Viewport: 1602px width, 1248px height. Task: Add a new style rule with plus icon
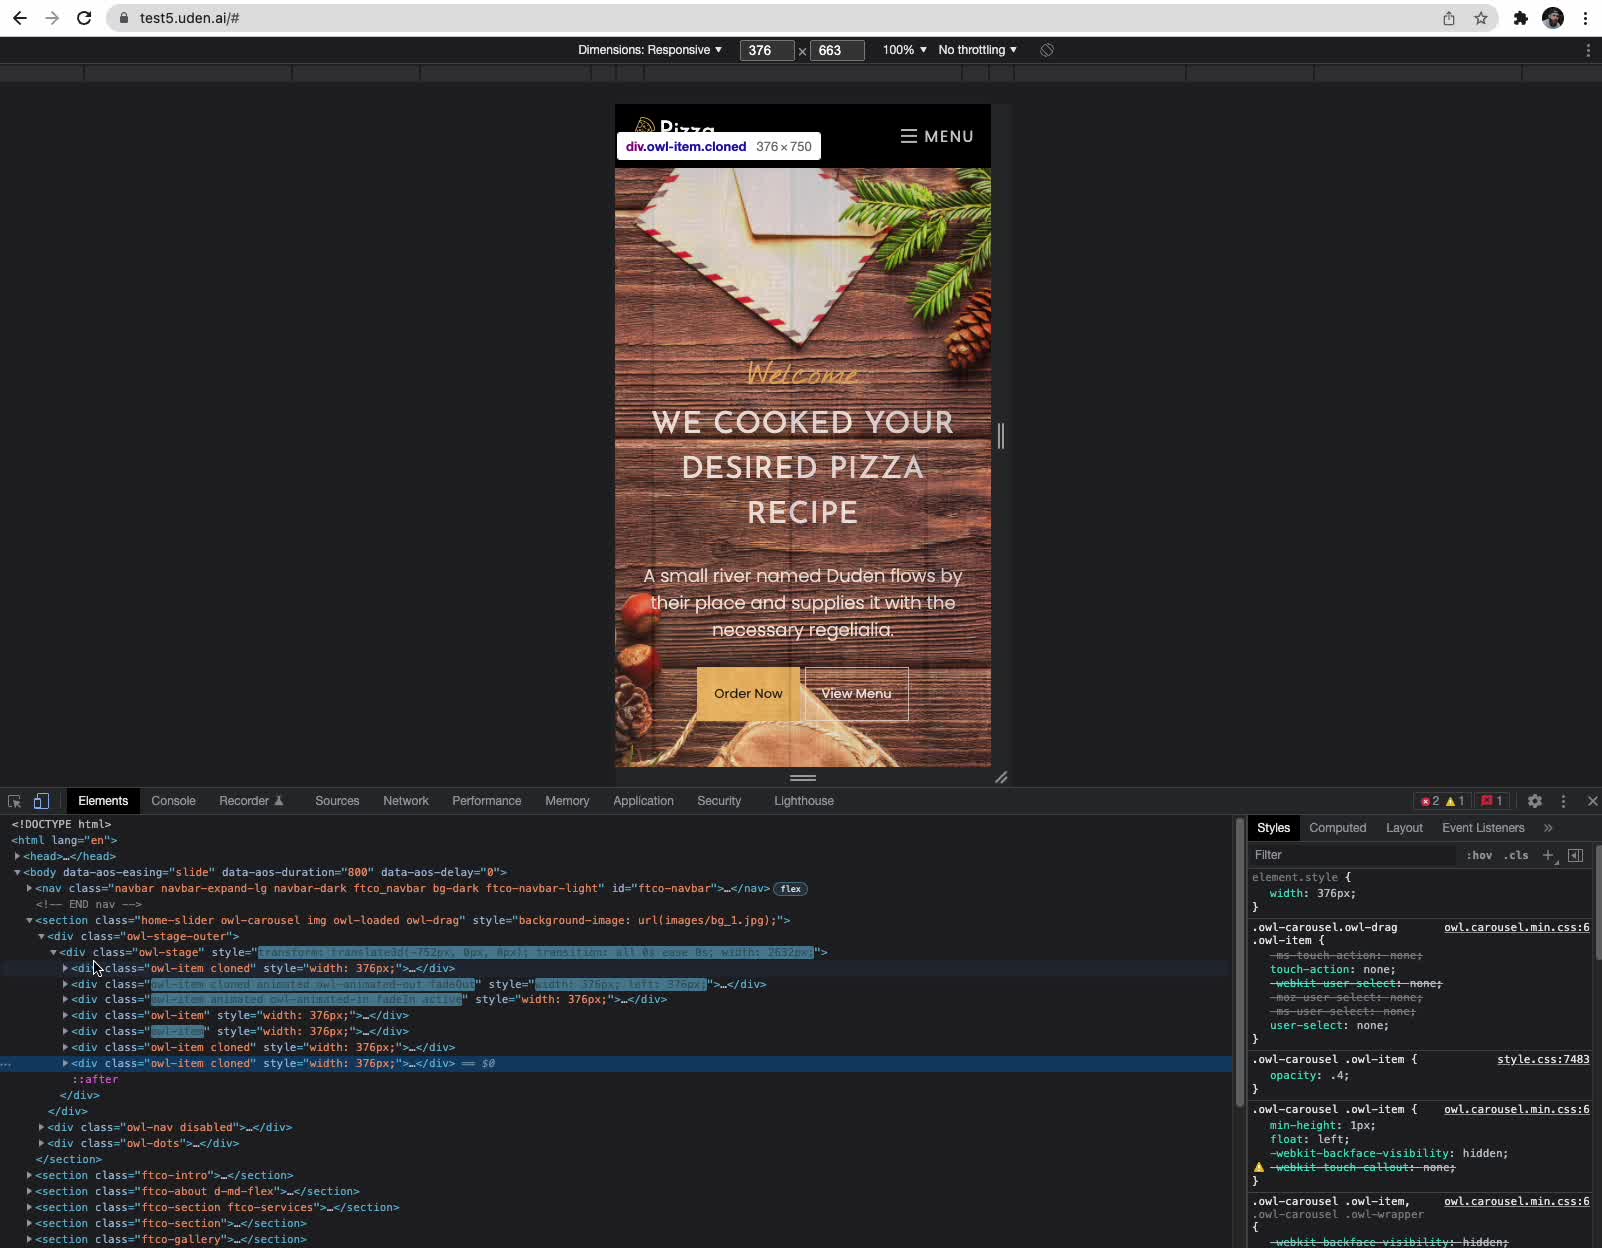(x=1548, y=855)
